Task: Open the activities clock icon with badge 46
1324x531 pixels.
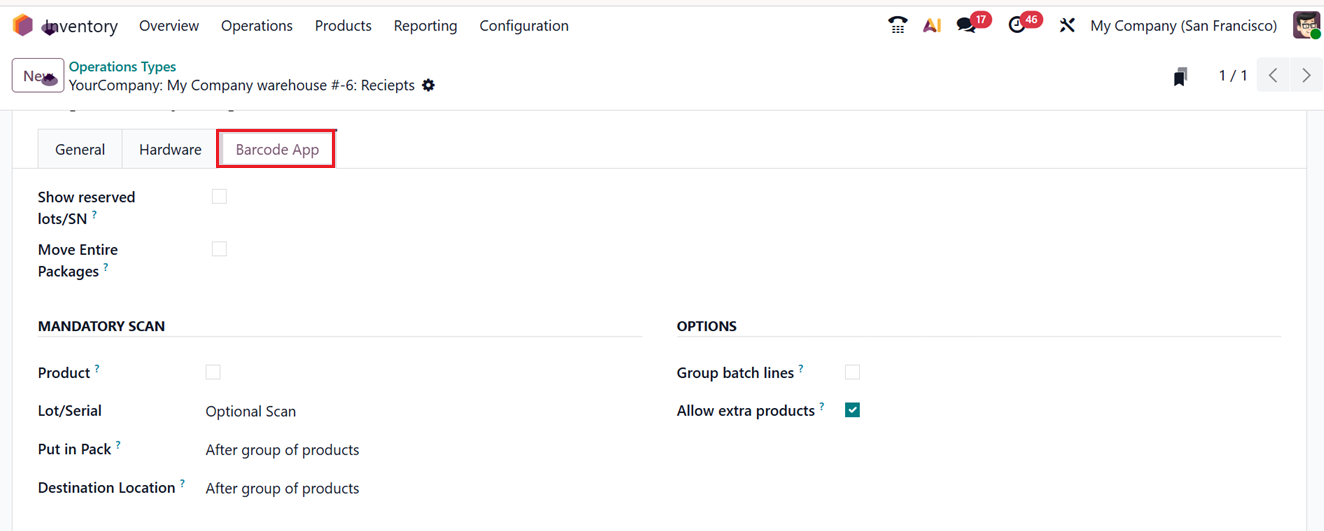Action: click(1018, 25)
